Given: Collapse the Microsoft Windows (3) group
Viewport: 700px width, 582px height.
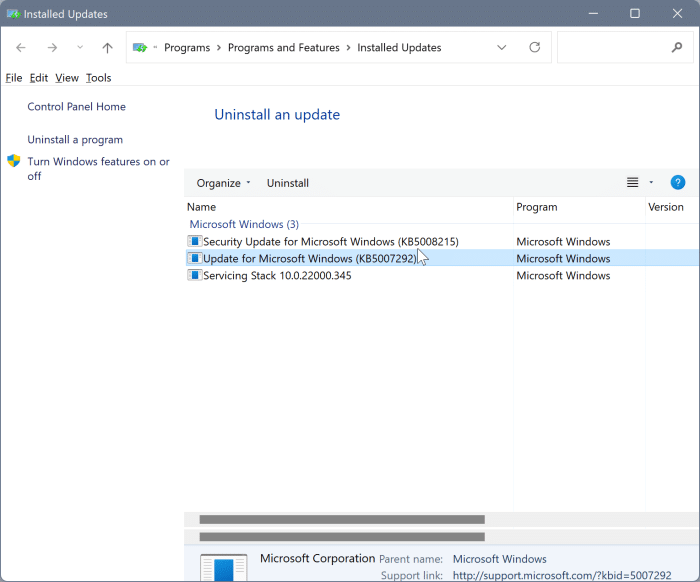Looking at the screenshot, I should coord(244,224).
